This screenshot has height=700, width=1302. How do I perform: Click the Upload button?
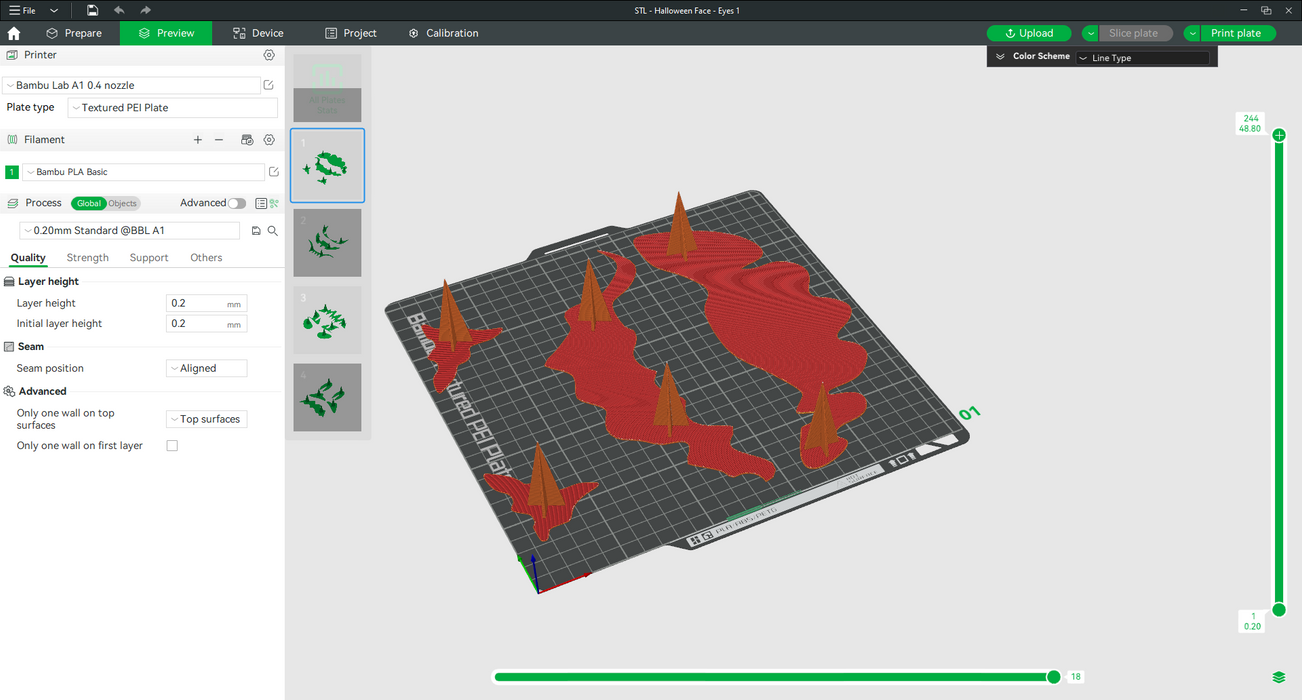click(1029, 33)
